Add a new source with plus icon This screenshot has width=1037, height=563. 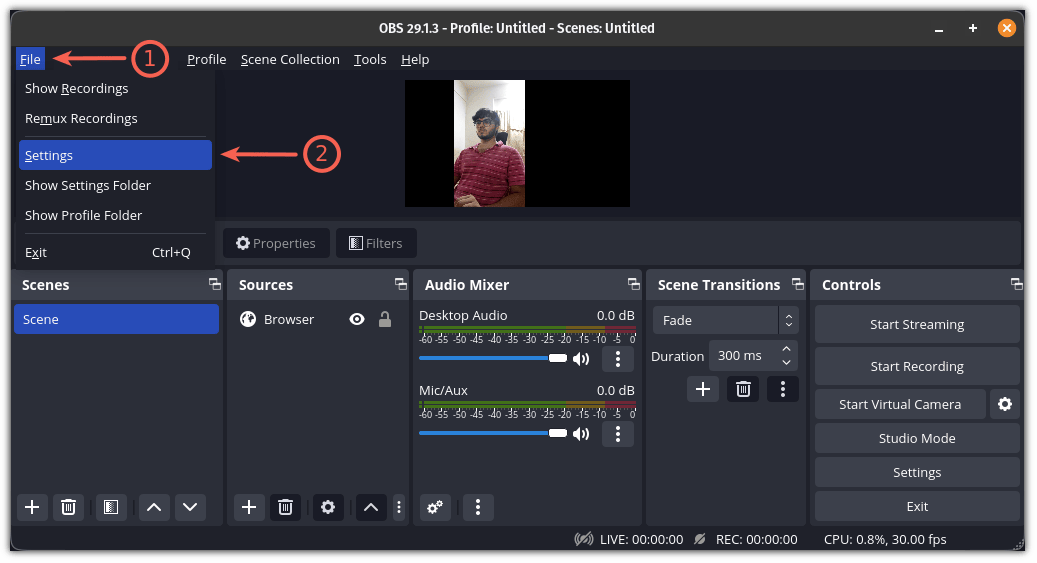point(249,507)
